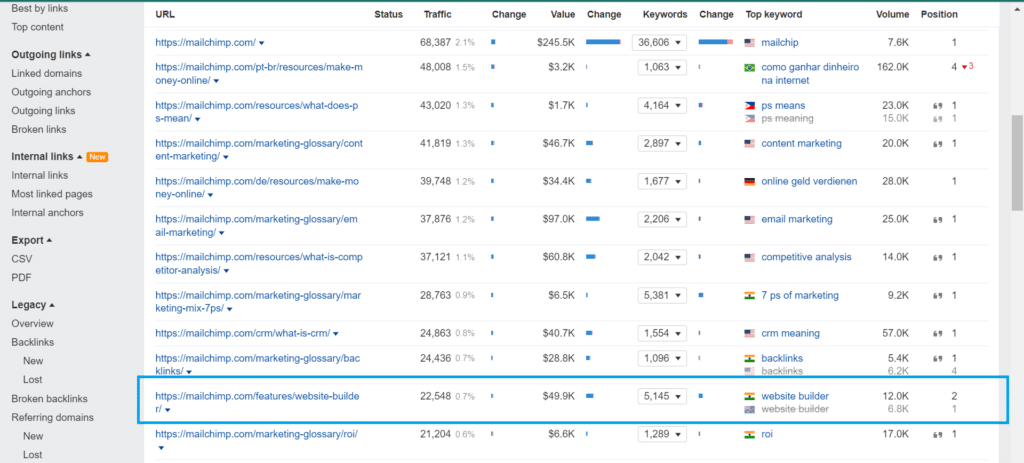Click the India flag beside 7 ps of marketing
Image resolution: width=1024 pixels, height=463 pixels.
point(750,295)
